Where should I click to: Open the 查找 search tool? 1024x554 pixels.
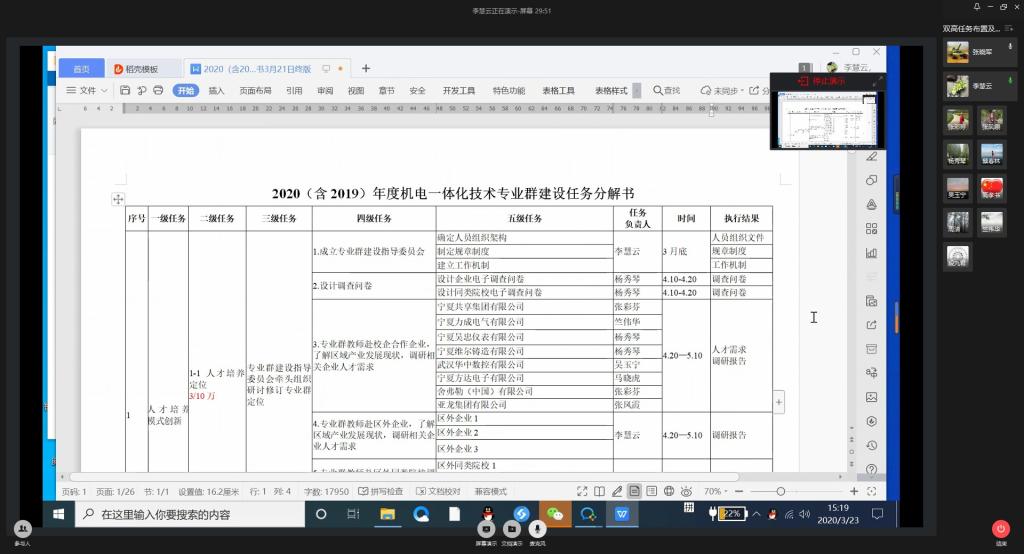pos(666,91)
